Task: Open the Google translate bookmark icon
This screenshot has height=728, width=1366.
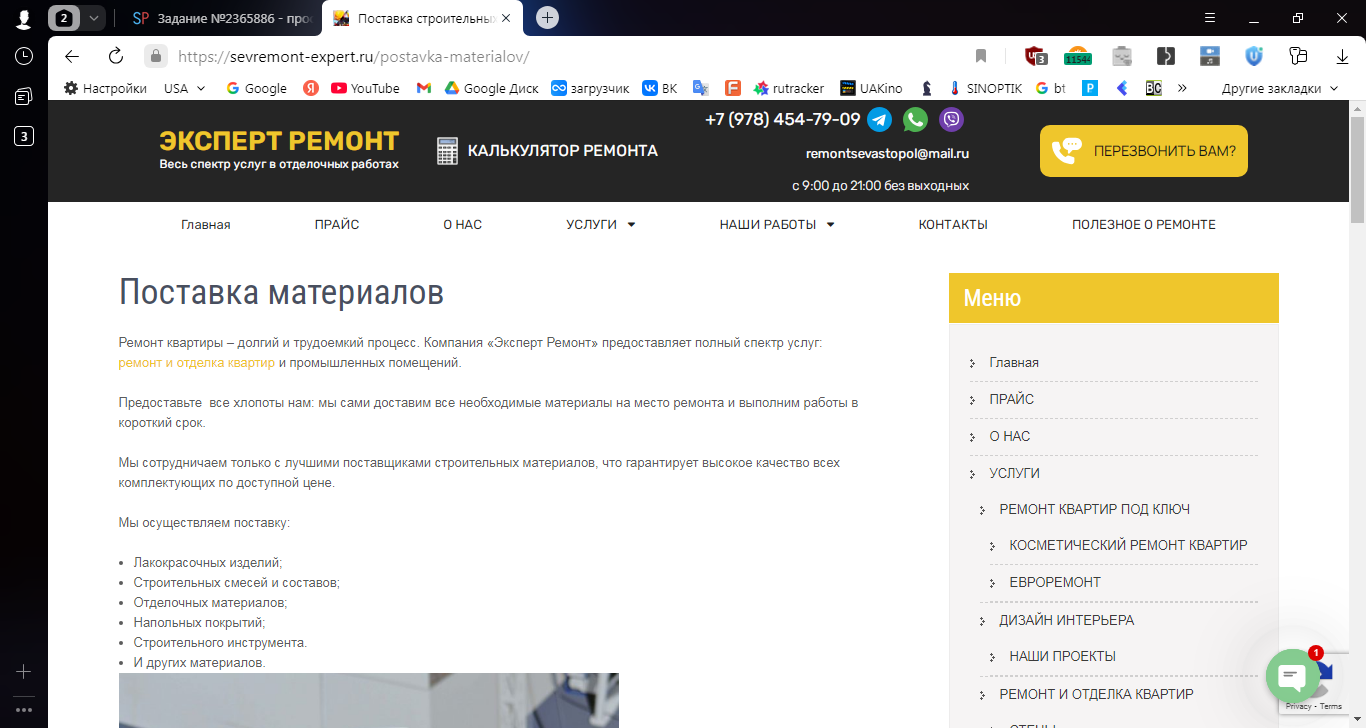Action: [701, 88]
